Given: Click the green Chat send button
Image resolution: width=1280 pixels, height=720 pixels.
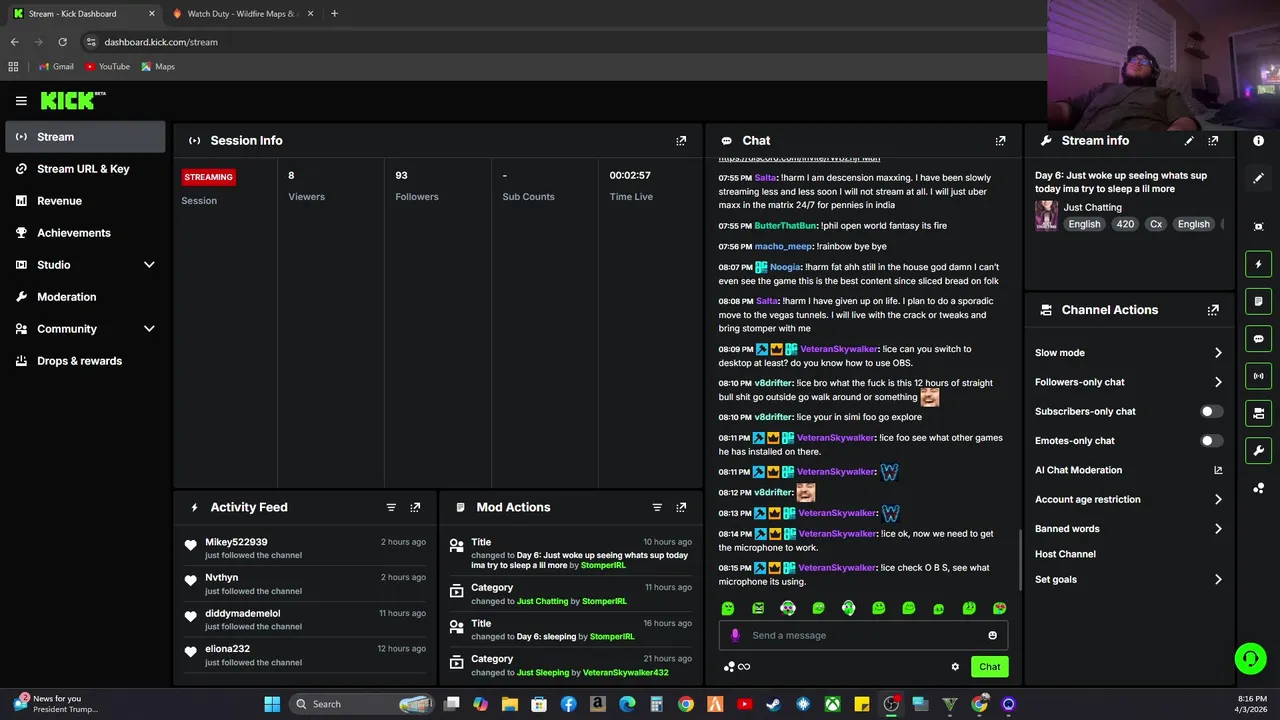Looking at the screenshot, I should coord(989,667).
